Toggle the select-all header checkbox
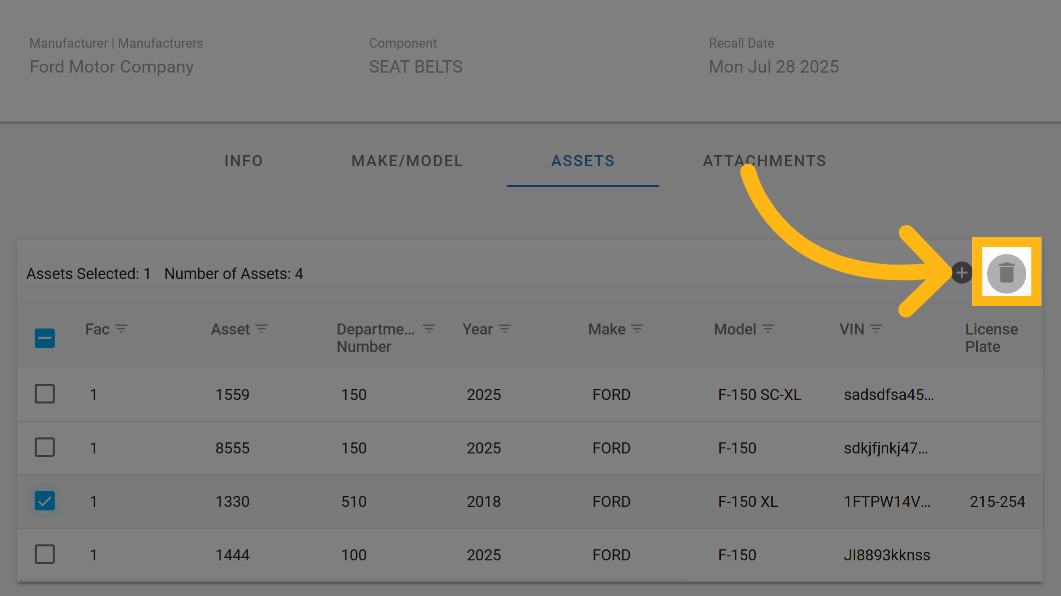1061x596 pixels. coord(45,338)
